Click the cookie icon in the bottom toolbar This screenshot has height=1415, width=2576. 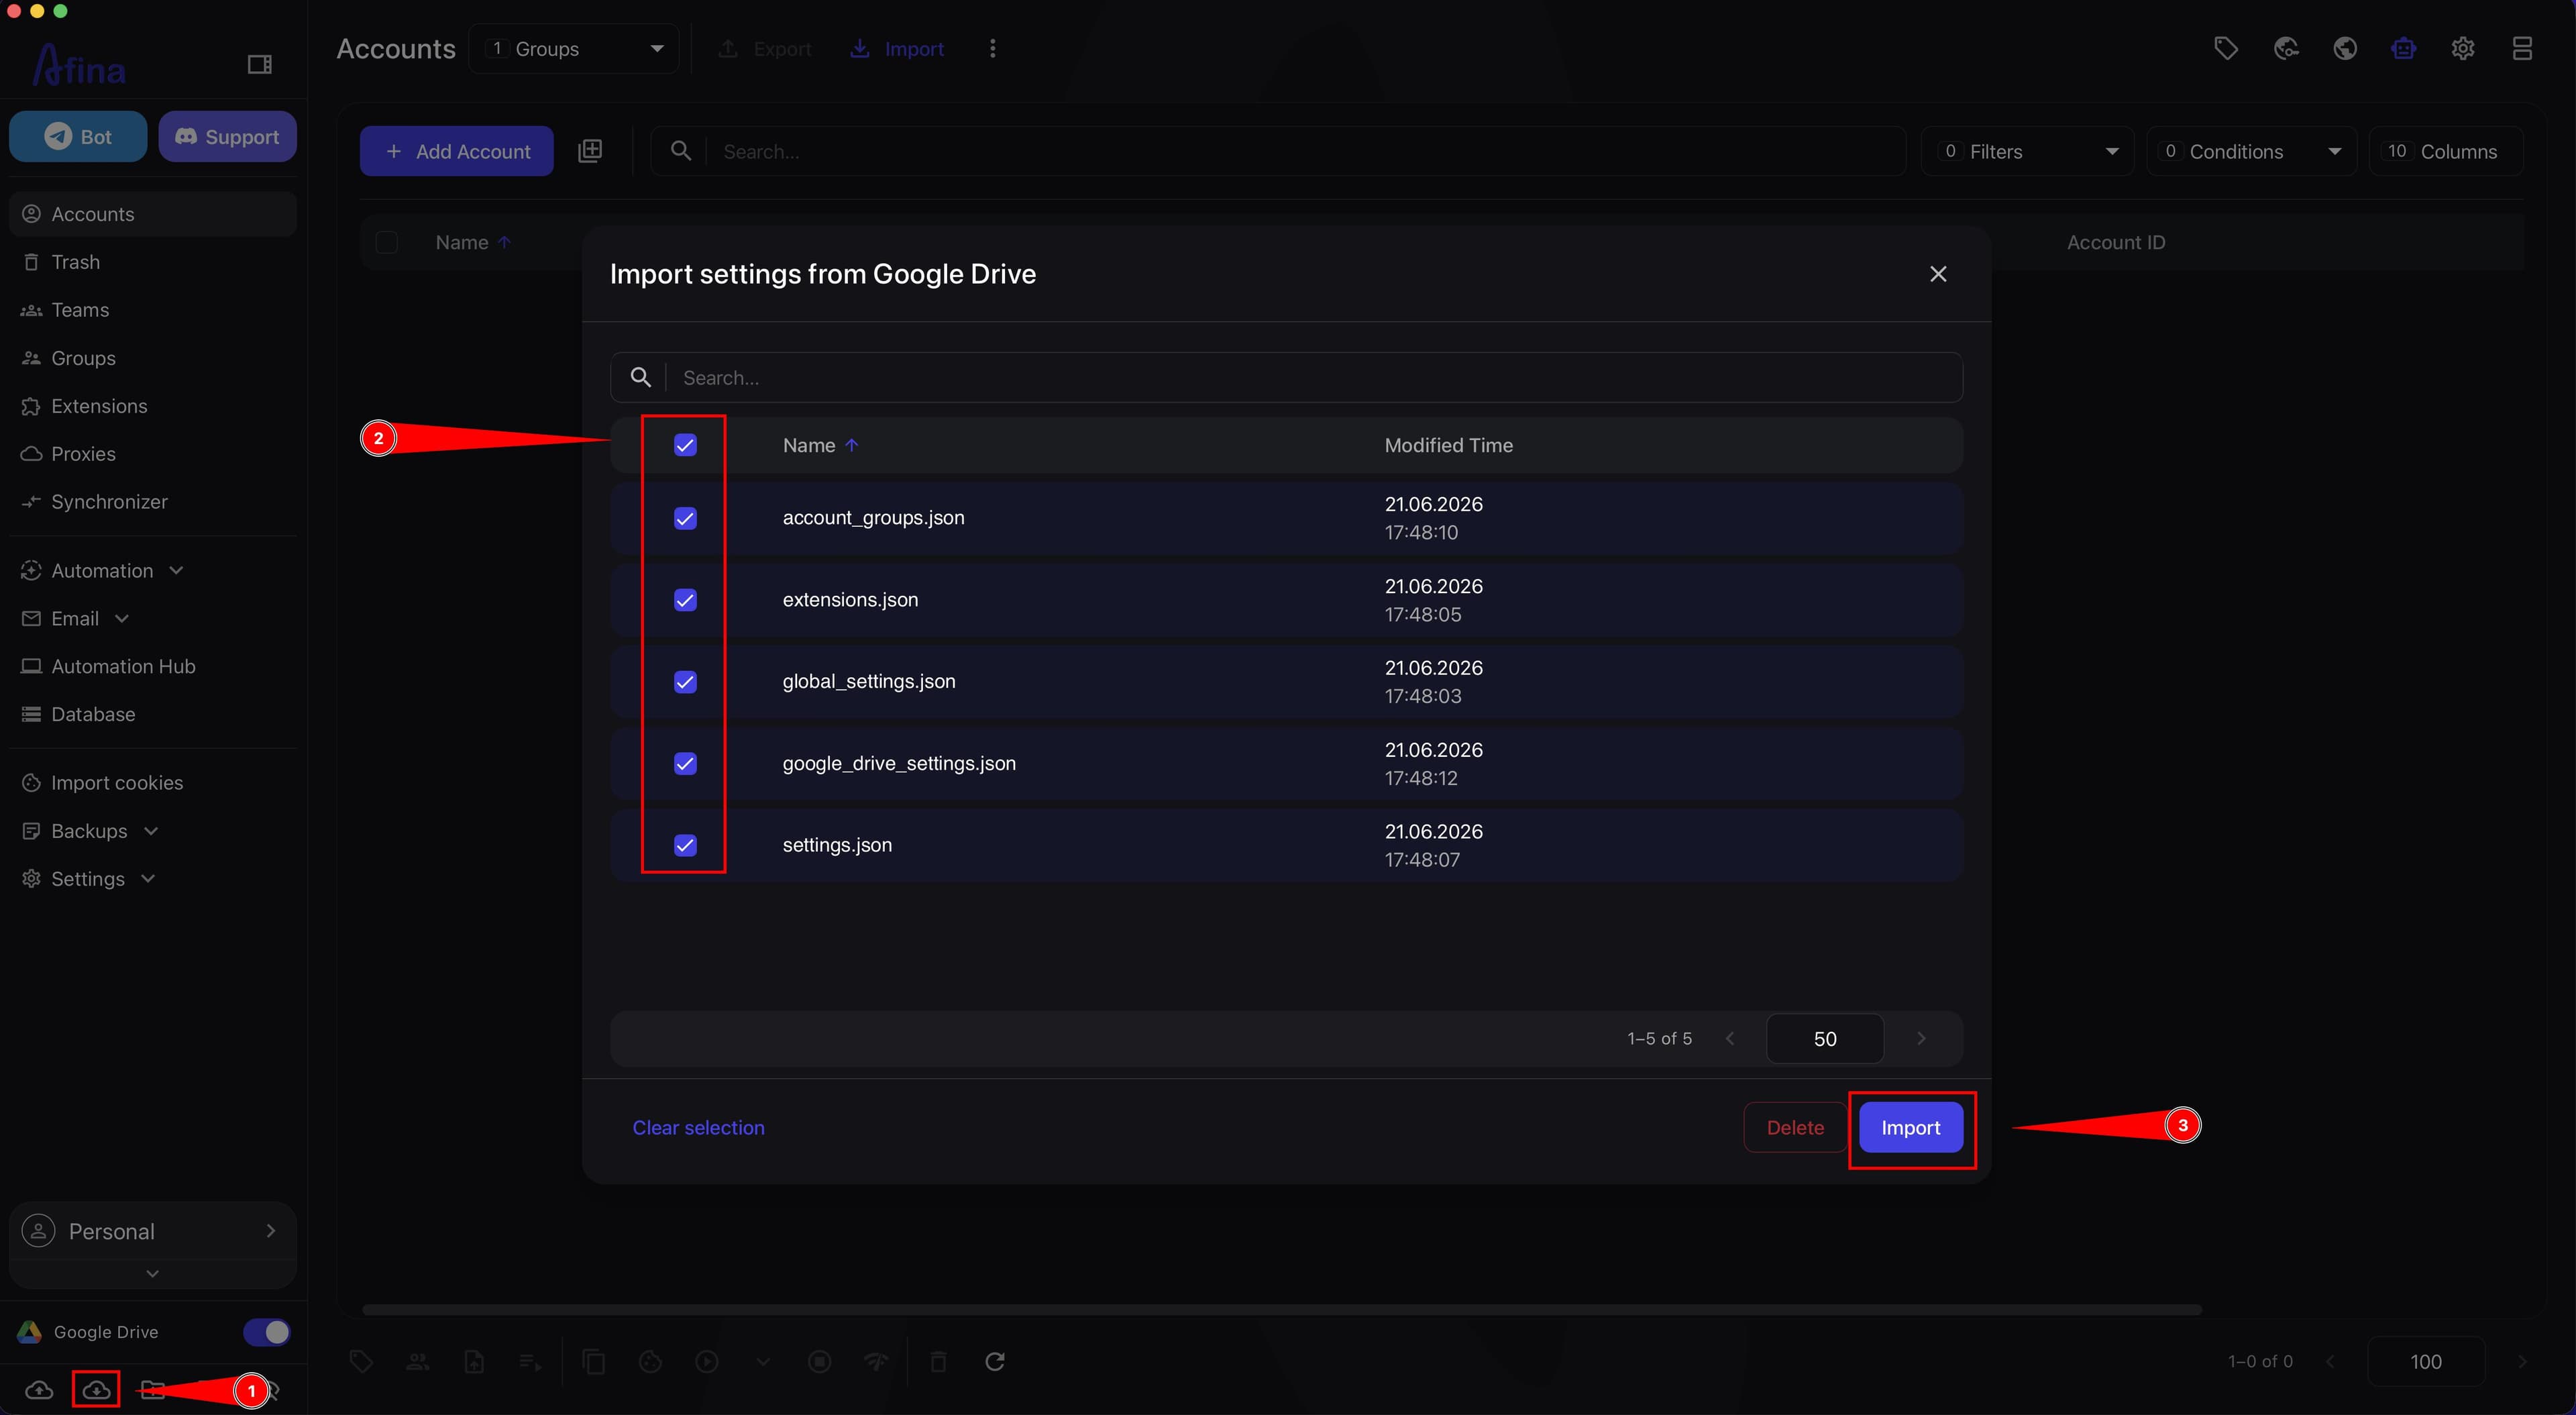[651, 1361]
